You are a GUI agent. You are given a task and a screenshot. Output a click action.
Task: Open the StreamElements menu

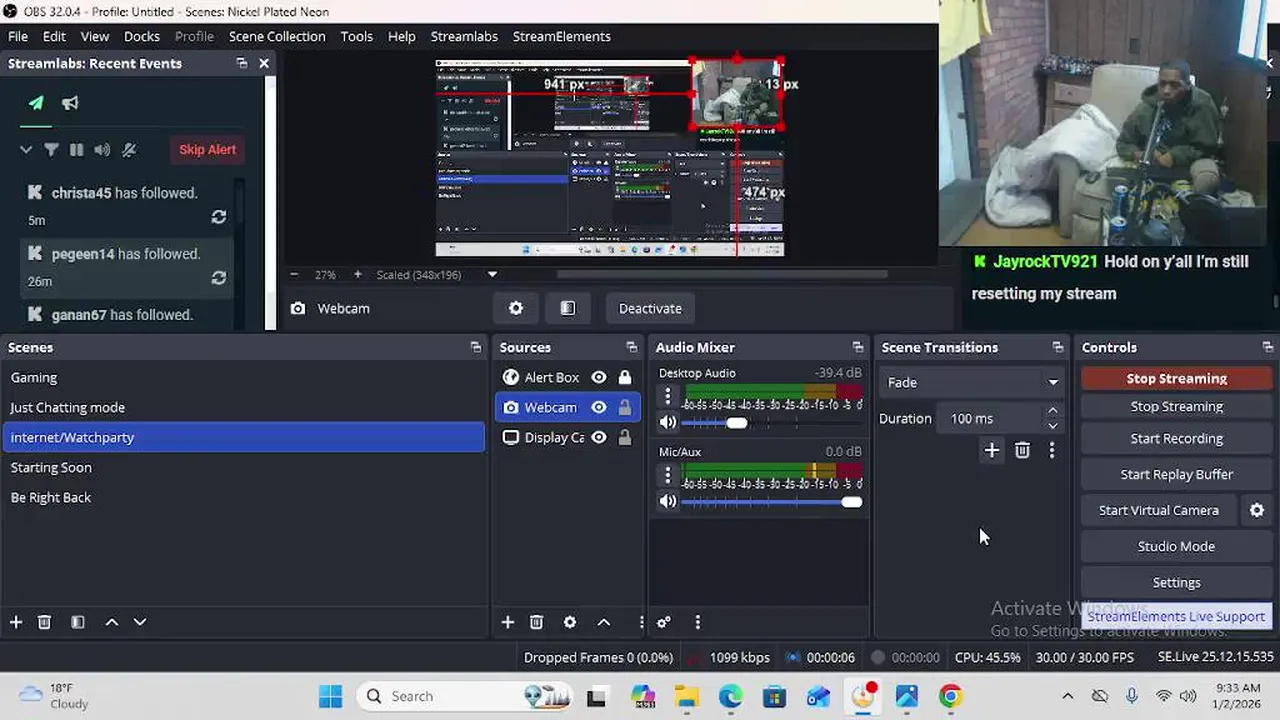click(561, 36)
